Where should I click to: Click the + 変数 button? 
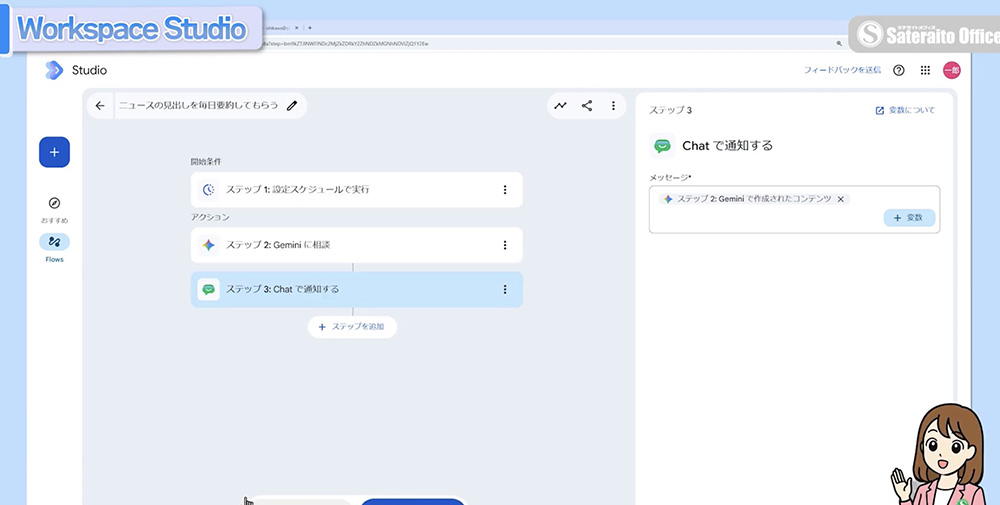coord(909,217)
